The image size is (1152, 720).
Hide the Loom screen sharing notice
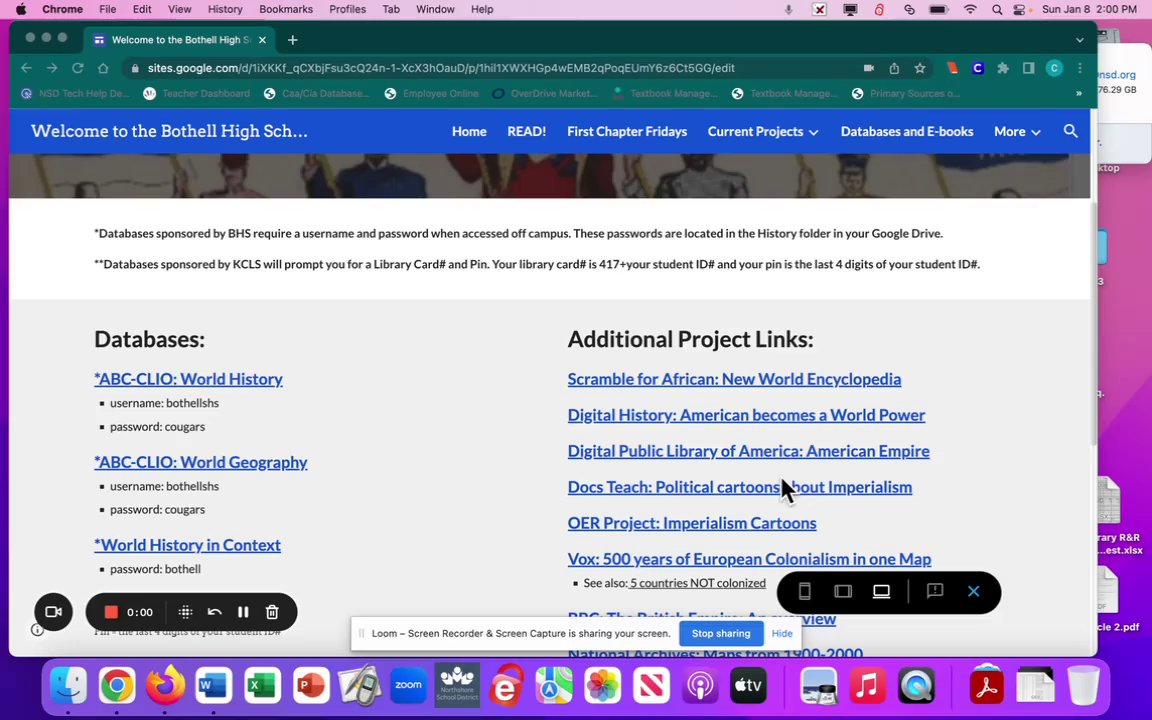coord(782,633)
